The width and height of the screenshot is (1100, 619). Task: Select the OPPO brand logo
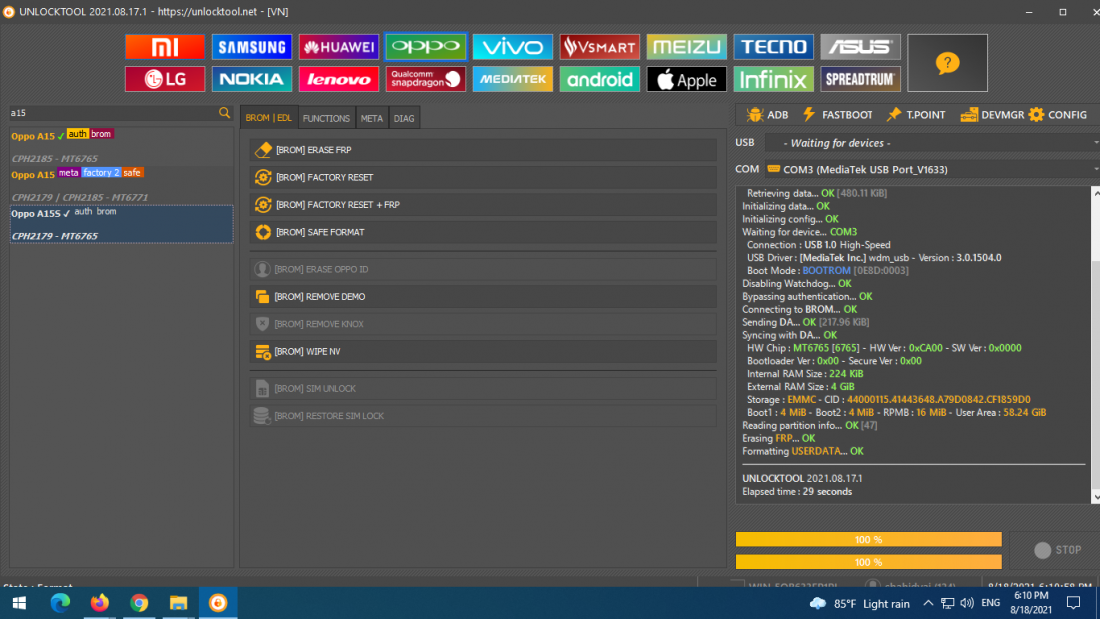pos(426,47)
